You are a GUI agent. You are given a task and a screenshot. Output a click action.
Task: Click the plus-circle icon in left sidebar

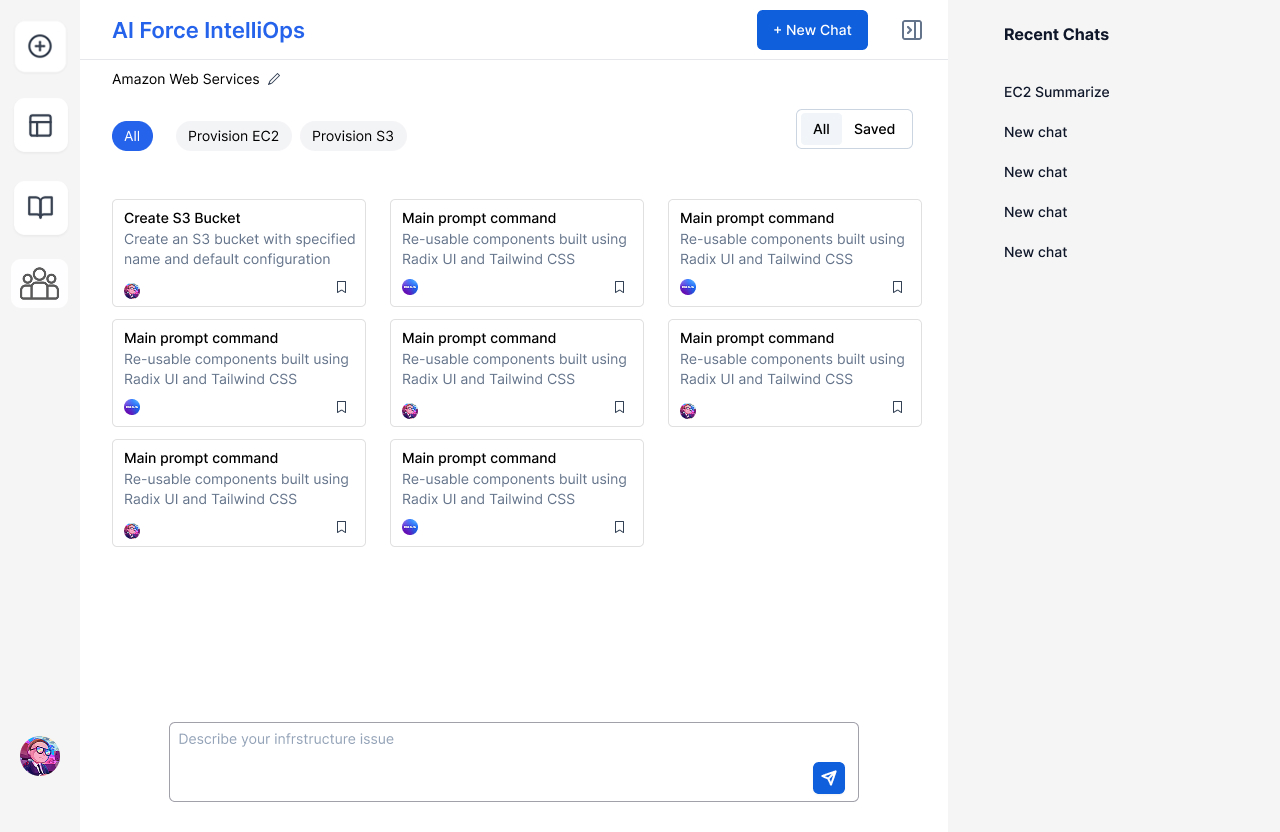click(40, 46)
